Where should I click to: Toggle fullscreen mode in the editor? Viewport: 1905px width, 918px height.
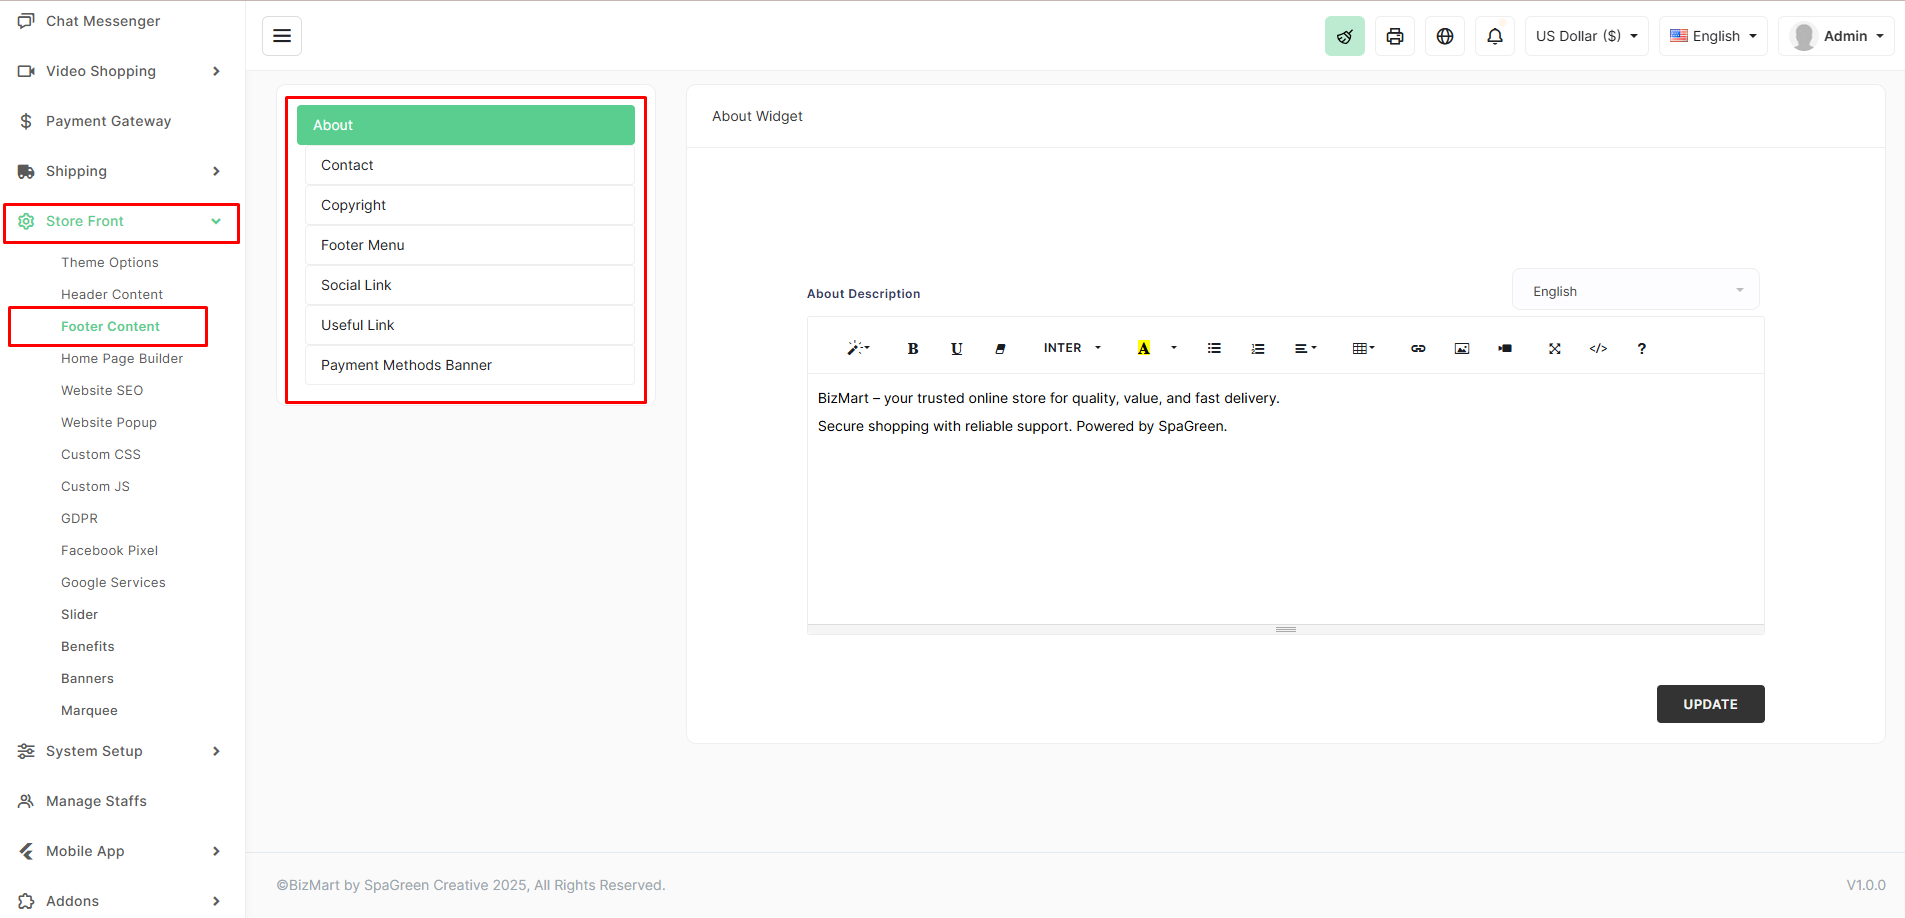(1554, 348)
